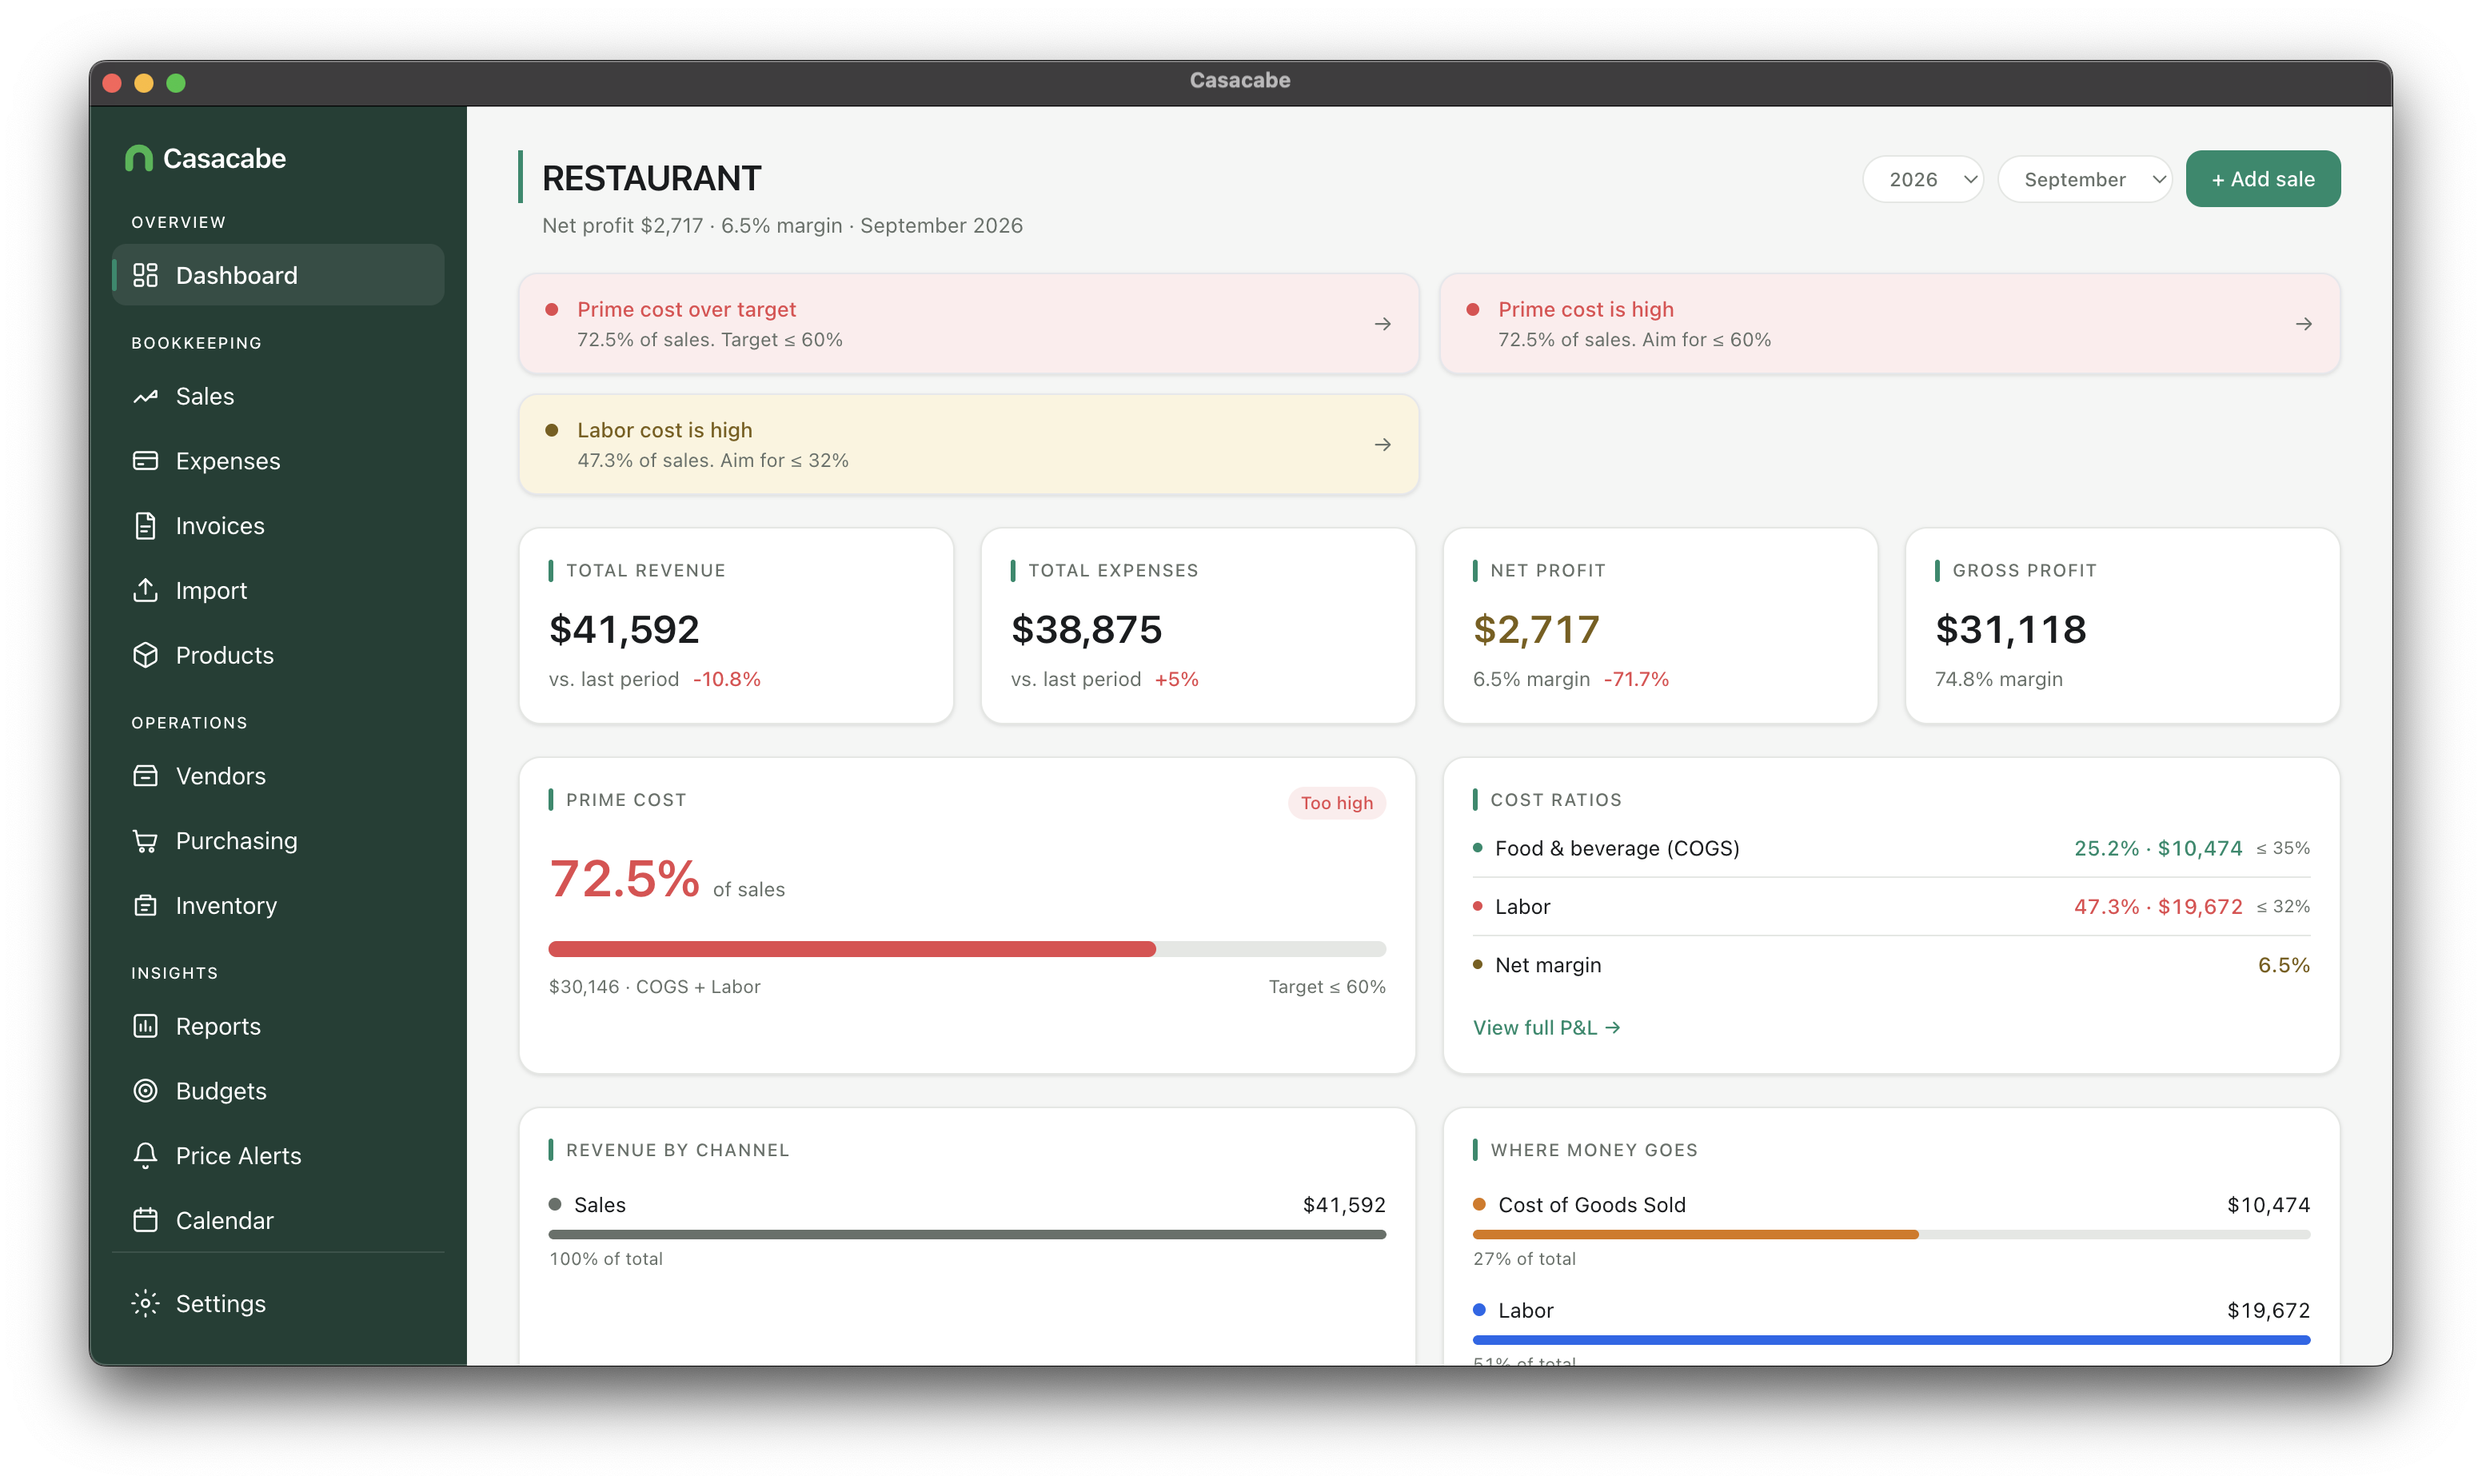Click the Total Revenue $41,592 card
The height and width of the screenshot is (1484, 2482).
(736, 626)
